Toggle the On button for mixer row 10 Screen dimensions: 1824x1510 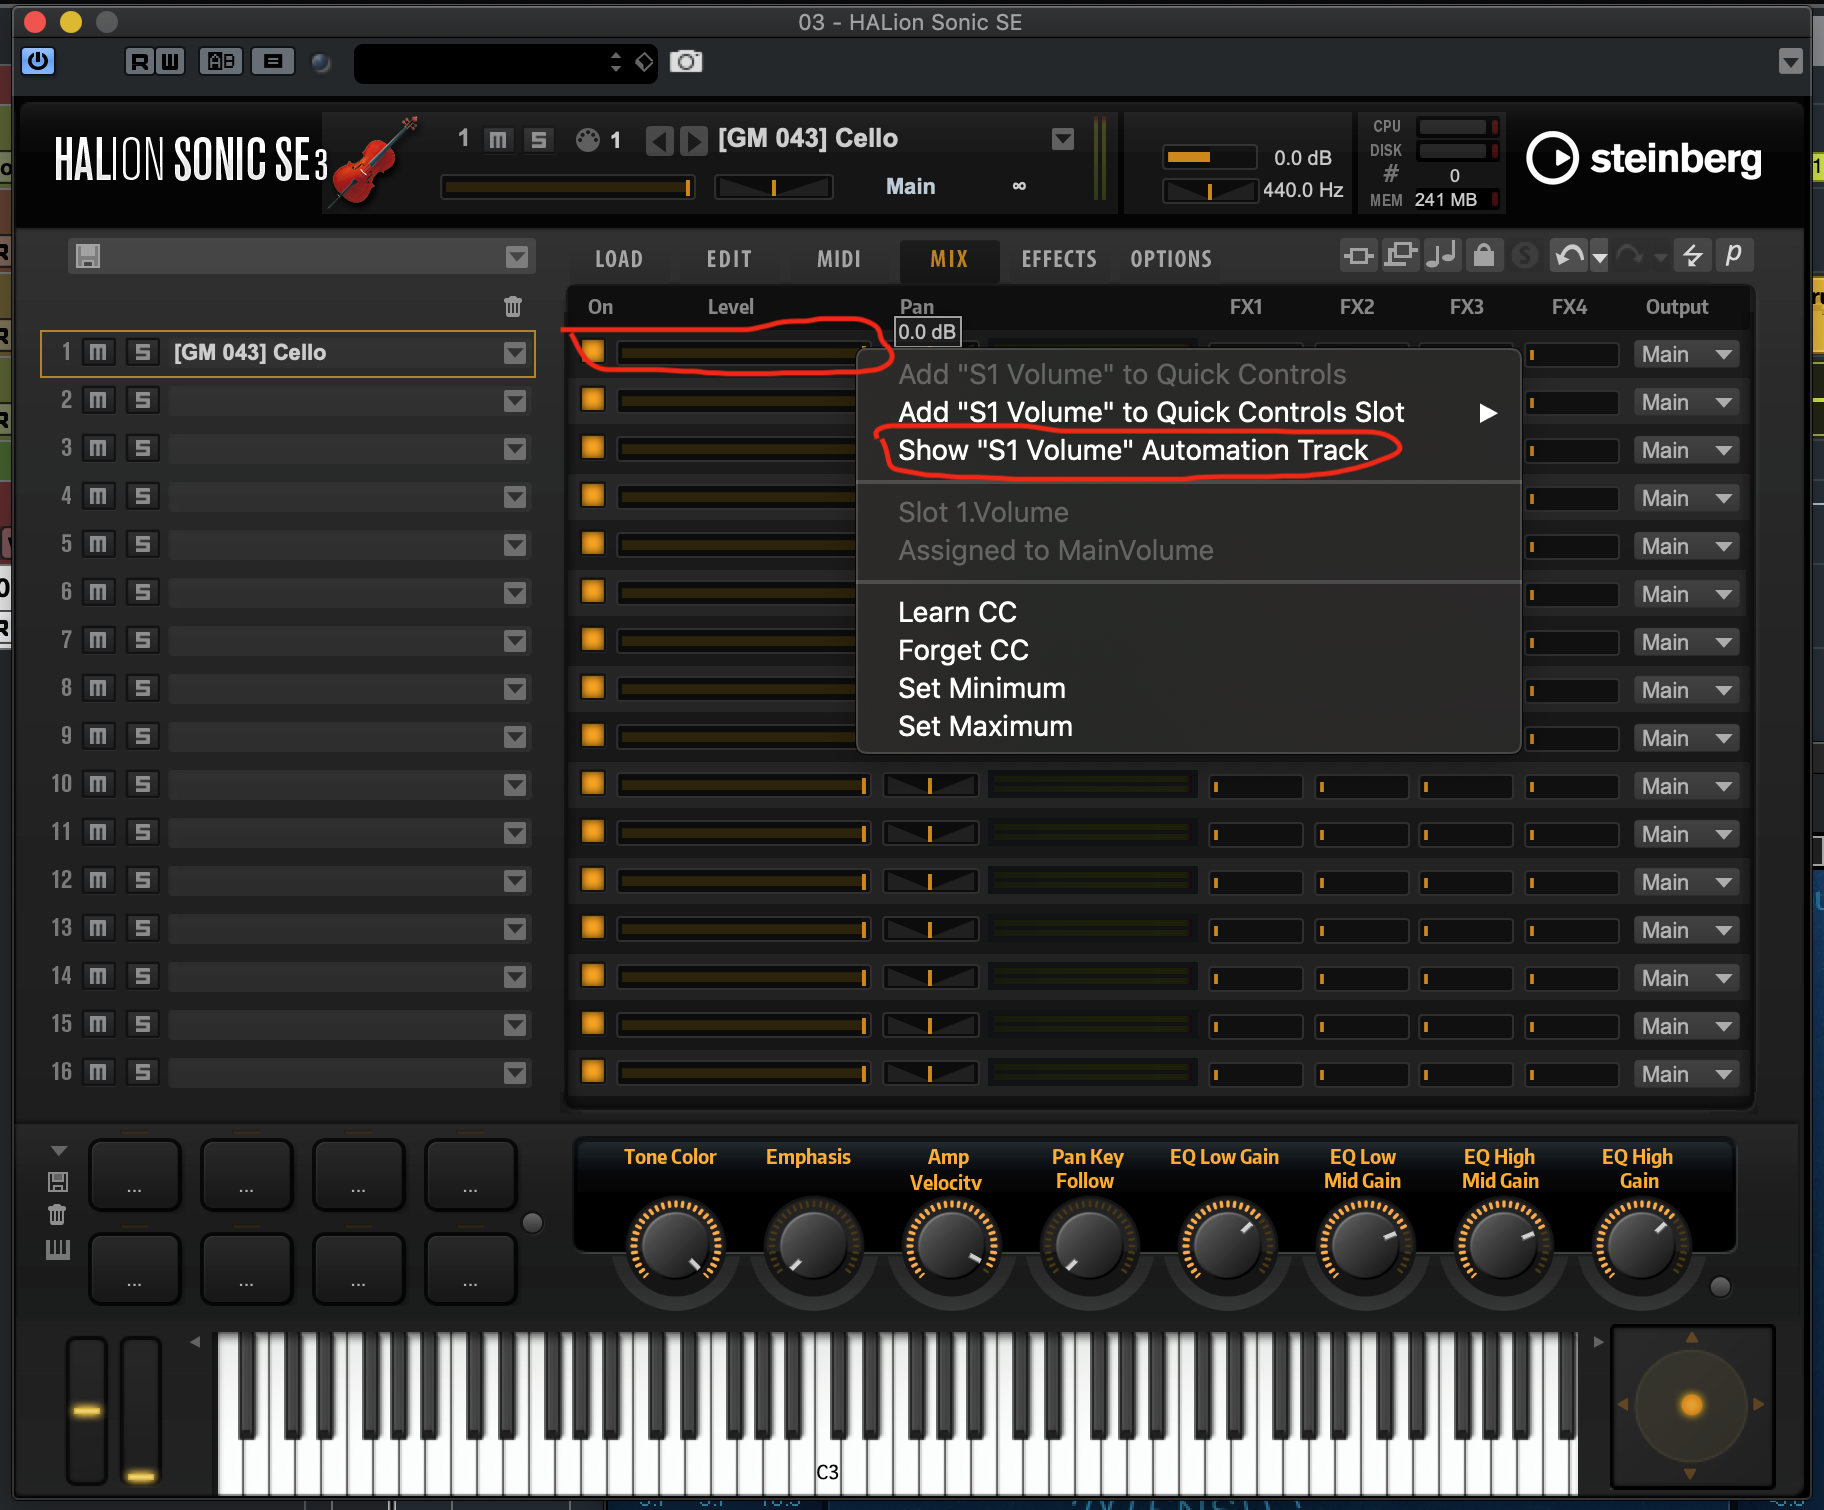click(593, 783)
